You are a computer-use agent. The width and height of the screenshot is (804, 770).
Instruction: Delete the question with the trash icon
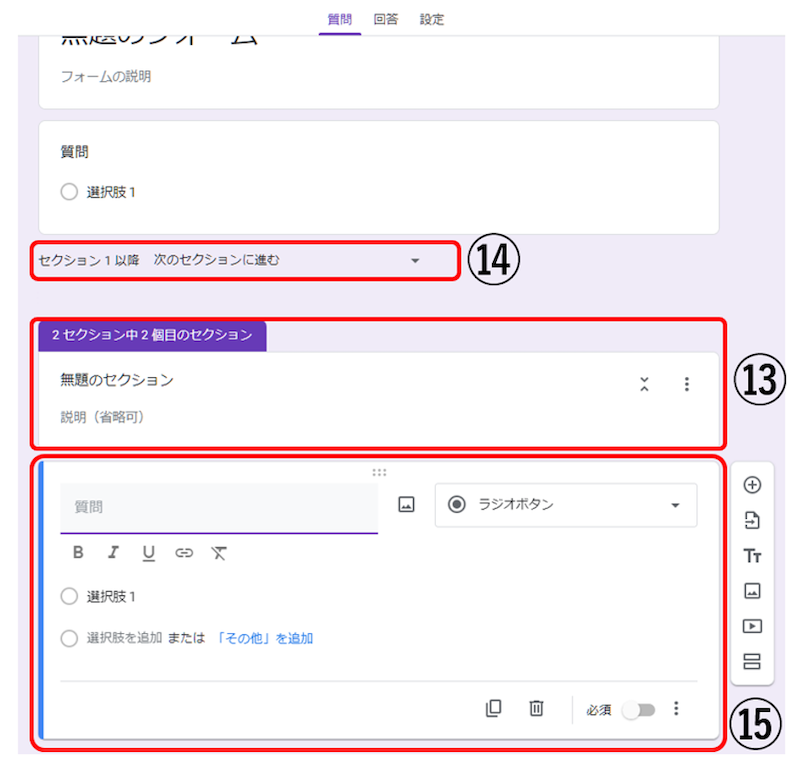pos(536,709)
